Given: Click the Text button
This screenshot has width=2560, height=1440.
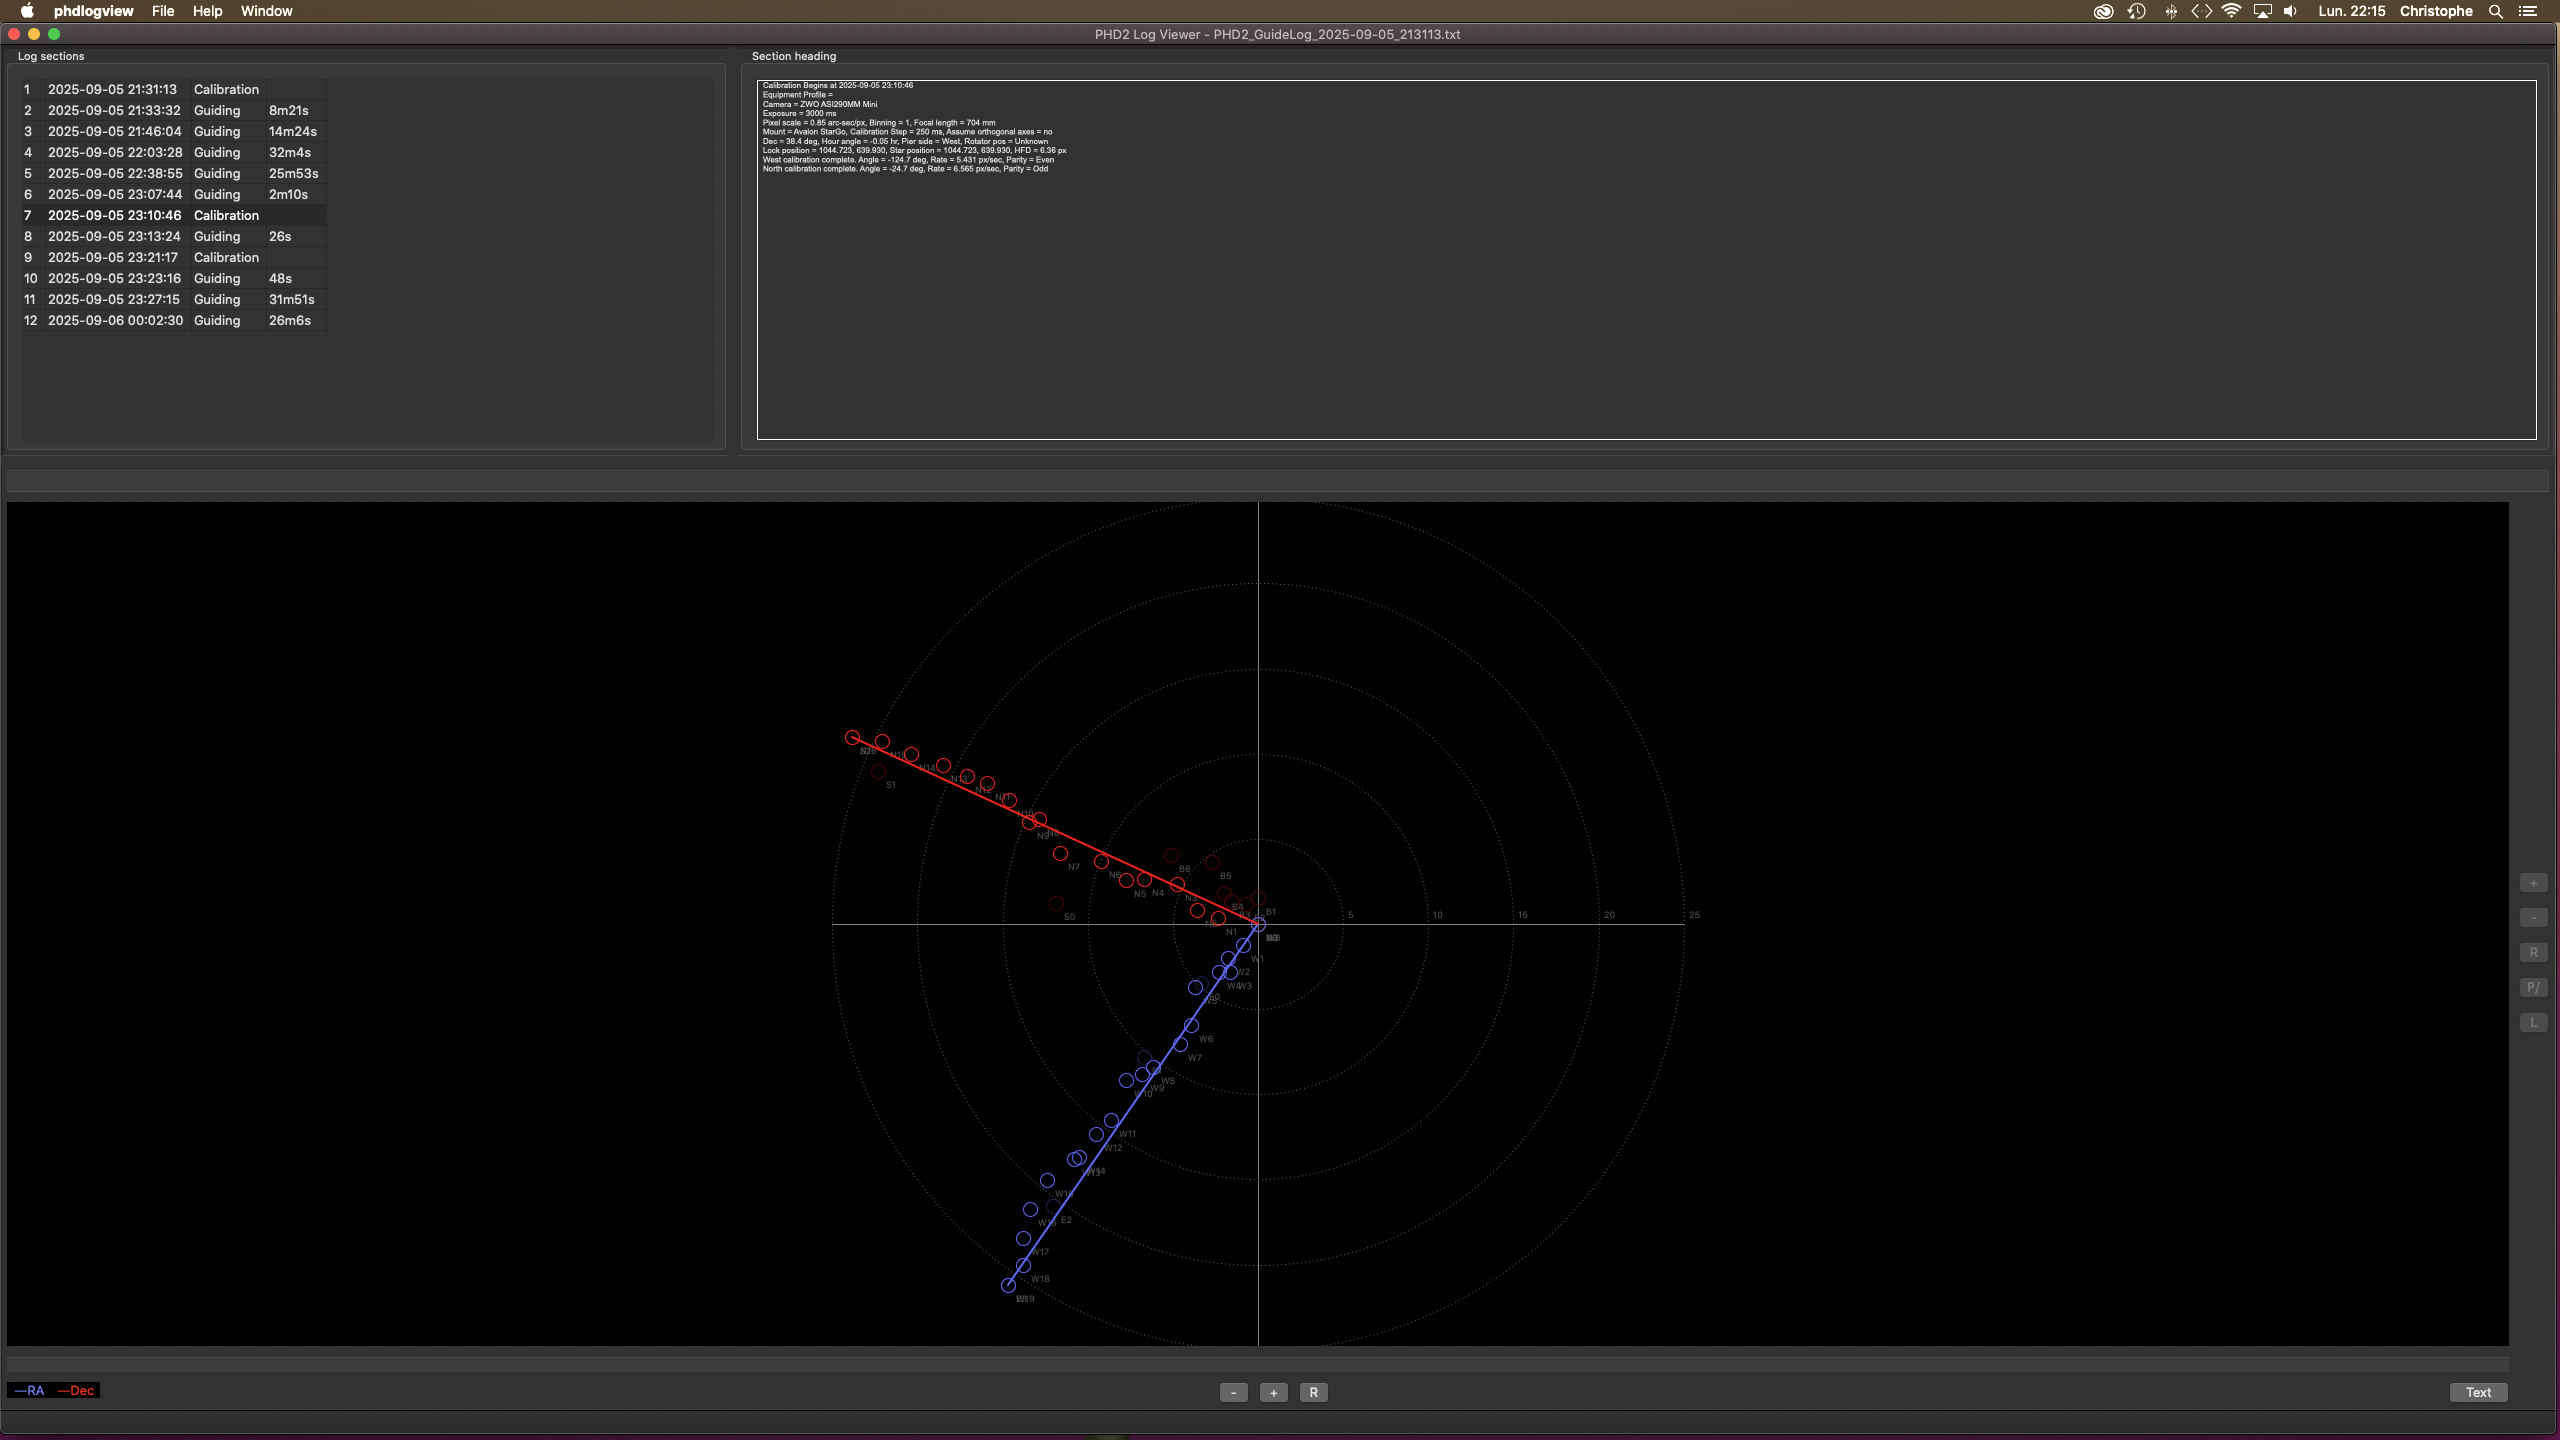Looking at the screenshot, I should tap(2478, 1392).
